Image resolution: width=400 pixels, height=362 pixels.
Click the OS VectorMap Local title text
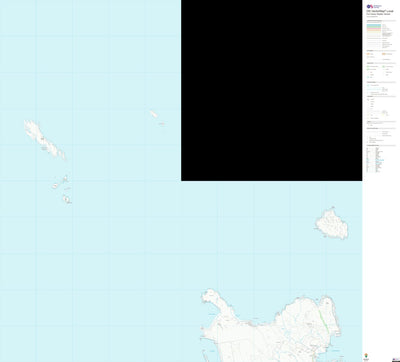tap(379, 11)
